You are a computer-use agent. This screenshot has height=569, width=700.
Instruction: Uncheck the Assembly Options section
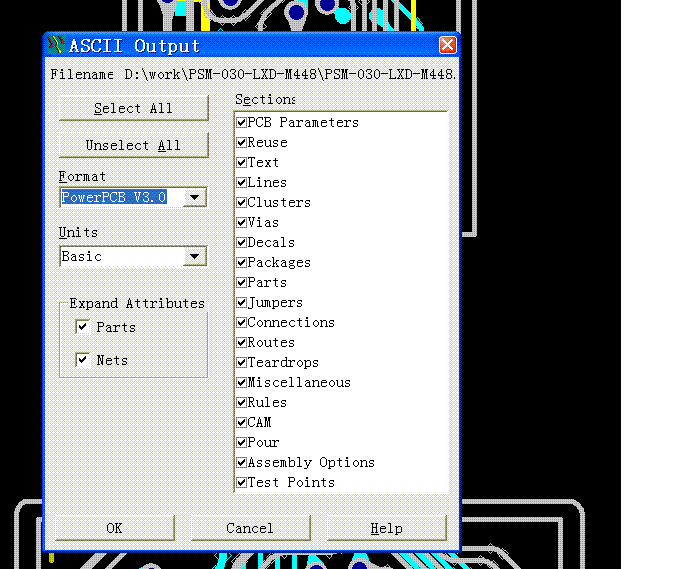pos(242,462)
